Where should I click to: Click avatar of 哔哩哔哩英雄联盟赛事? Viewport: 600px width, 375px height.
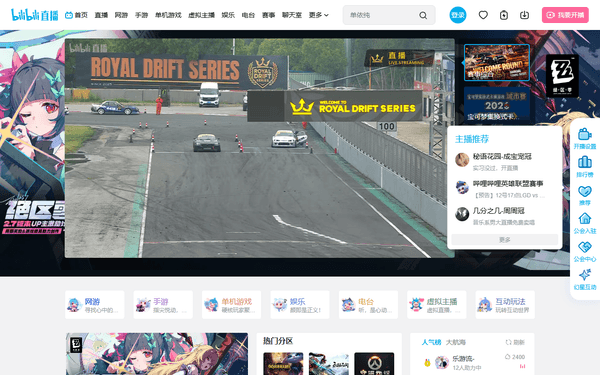tap(462, 187)
